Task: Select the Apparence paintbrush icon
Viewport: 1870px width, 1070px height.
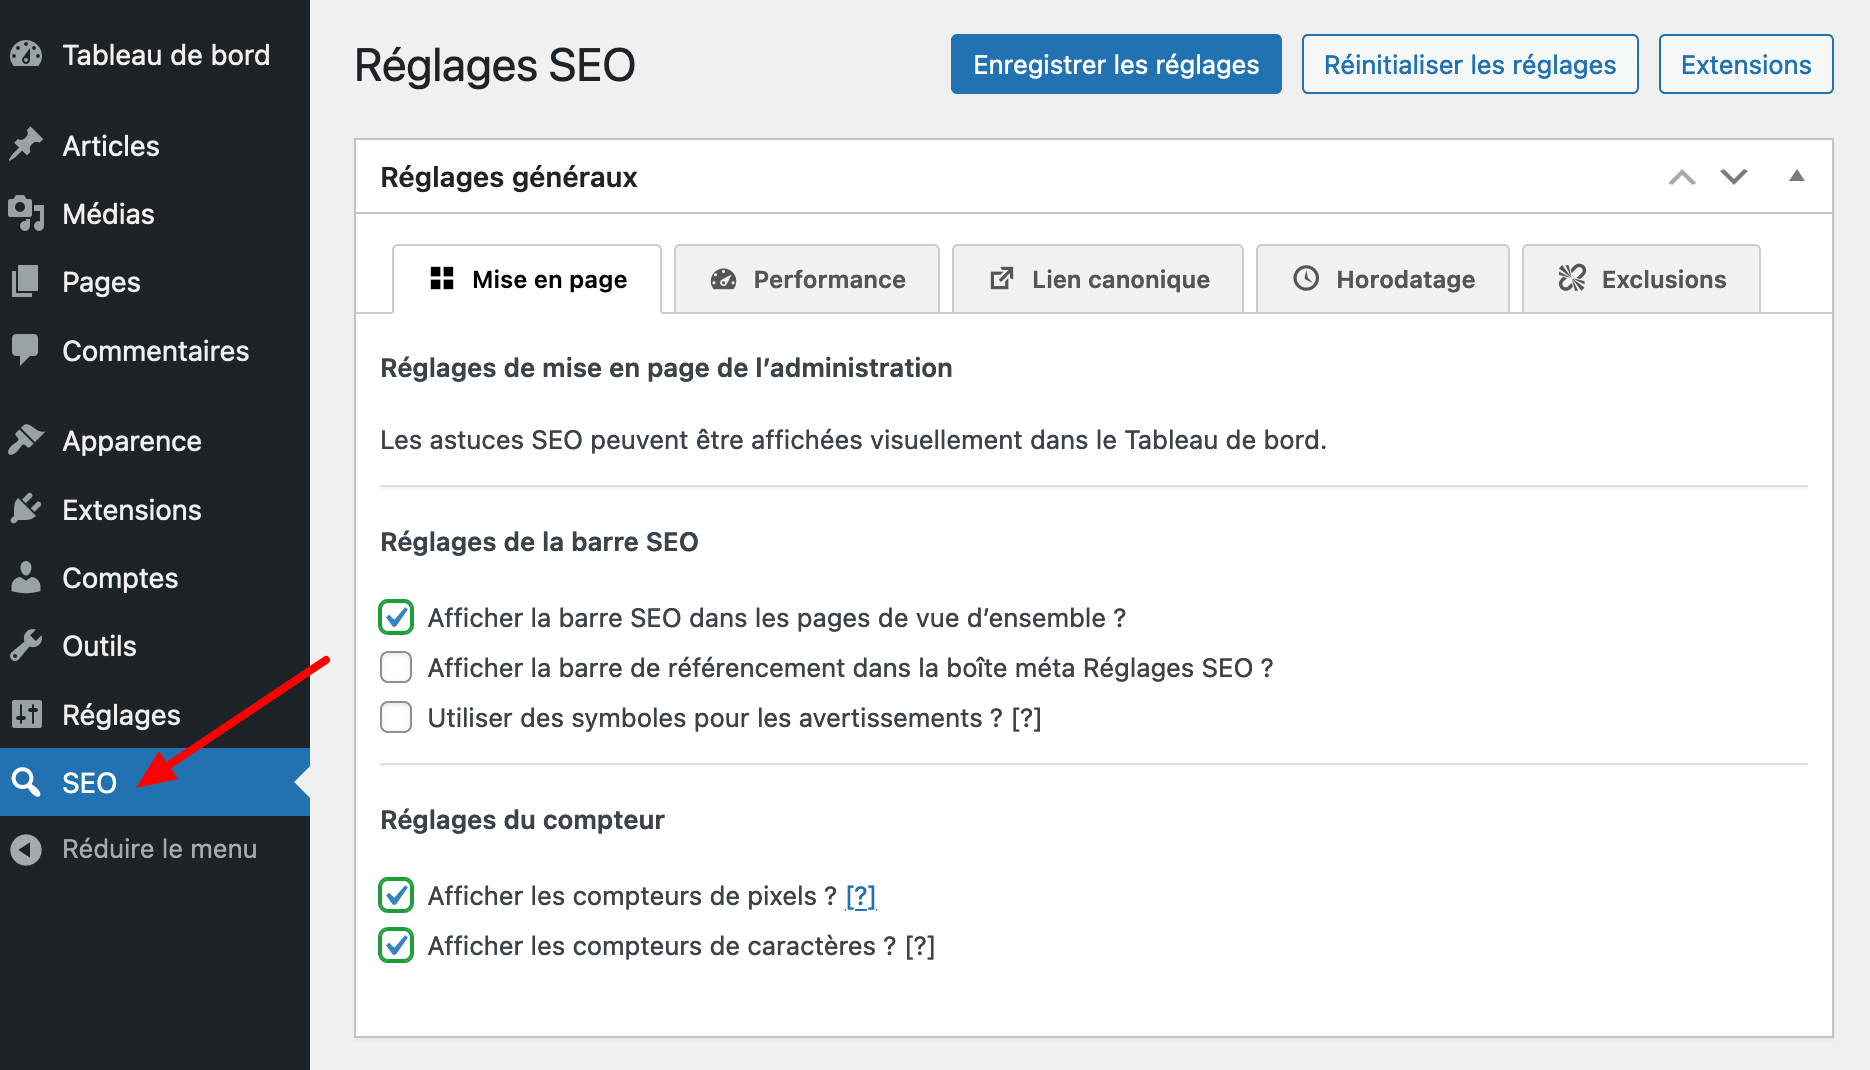Action: (x=26, y=440)
